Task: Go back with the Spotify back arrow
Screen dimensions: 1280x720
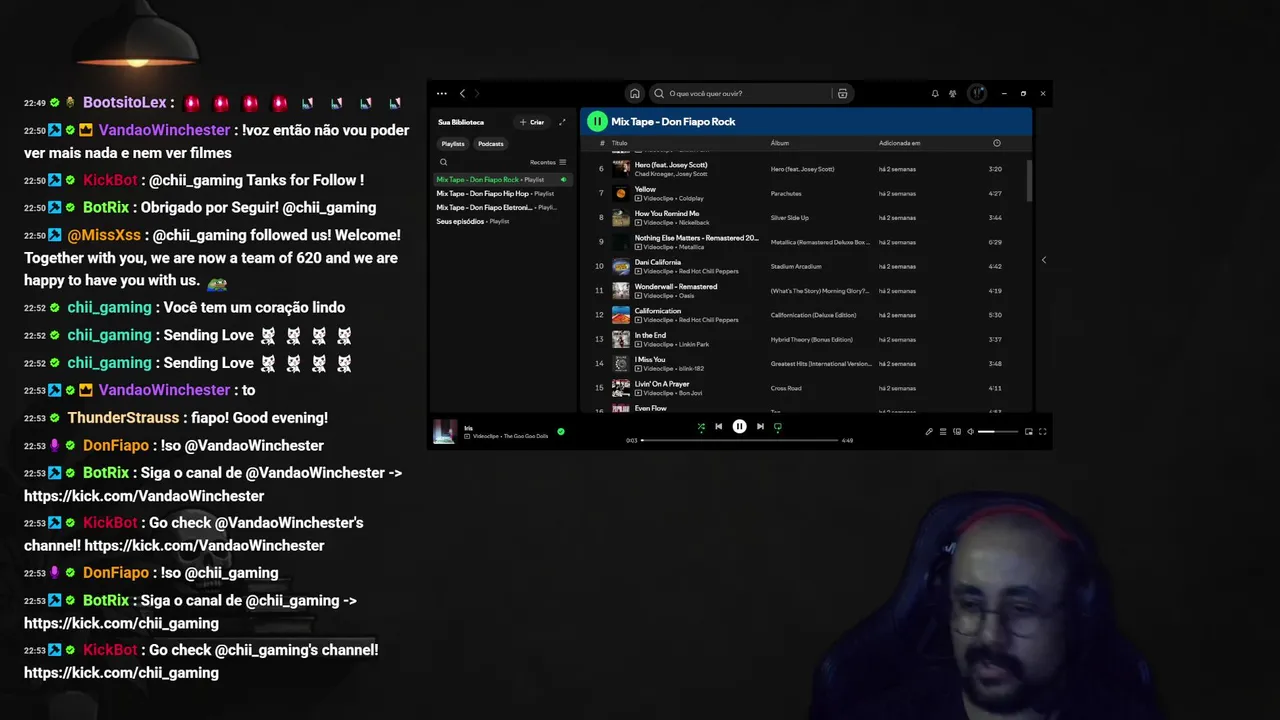Action: point(462,94)
